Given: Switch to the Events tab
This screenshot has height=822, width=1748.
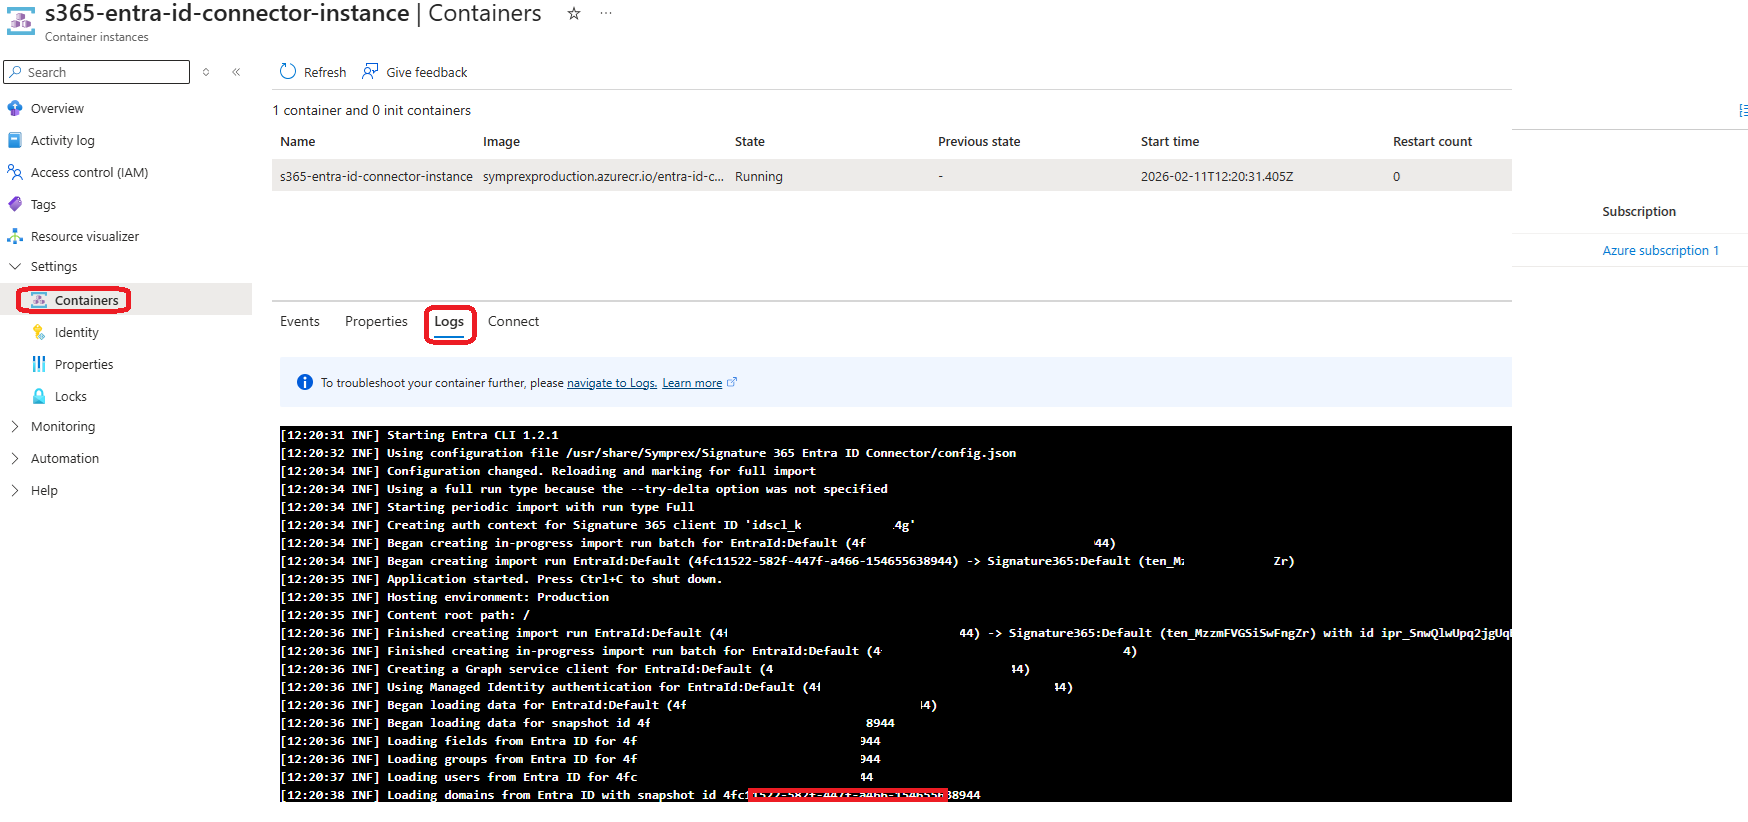Looking at the screenshot, I should pyautogui.click(x=300, y=321).
